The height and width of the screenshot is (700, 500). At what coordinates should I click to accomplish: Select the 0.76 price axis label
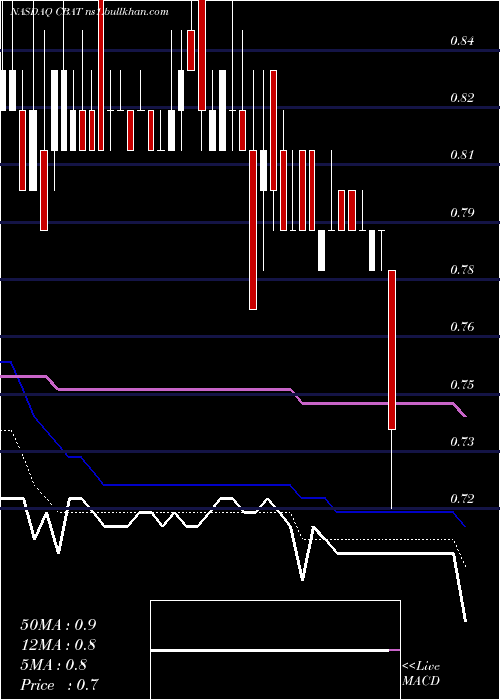click(x=462, y=327)
